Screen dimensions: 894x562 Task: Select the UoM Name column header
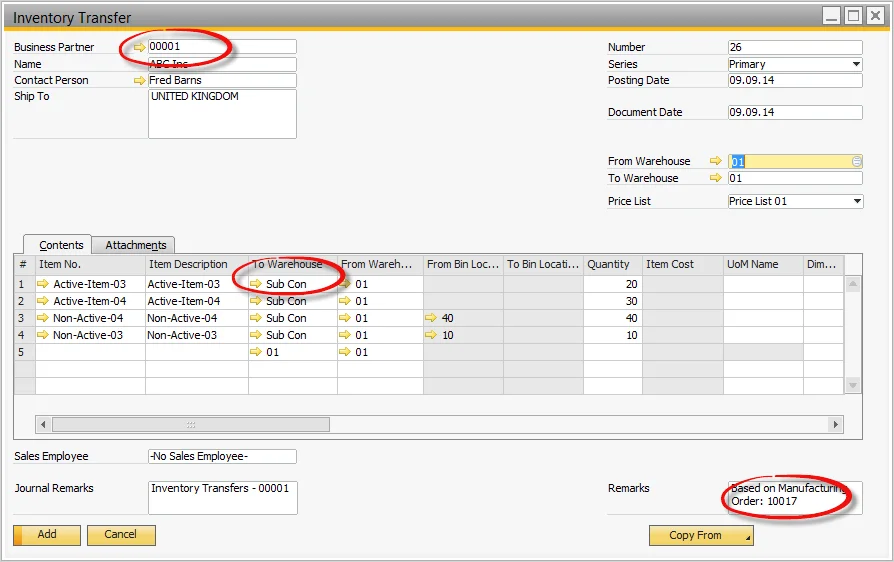click(763, 264)
